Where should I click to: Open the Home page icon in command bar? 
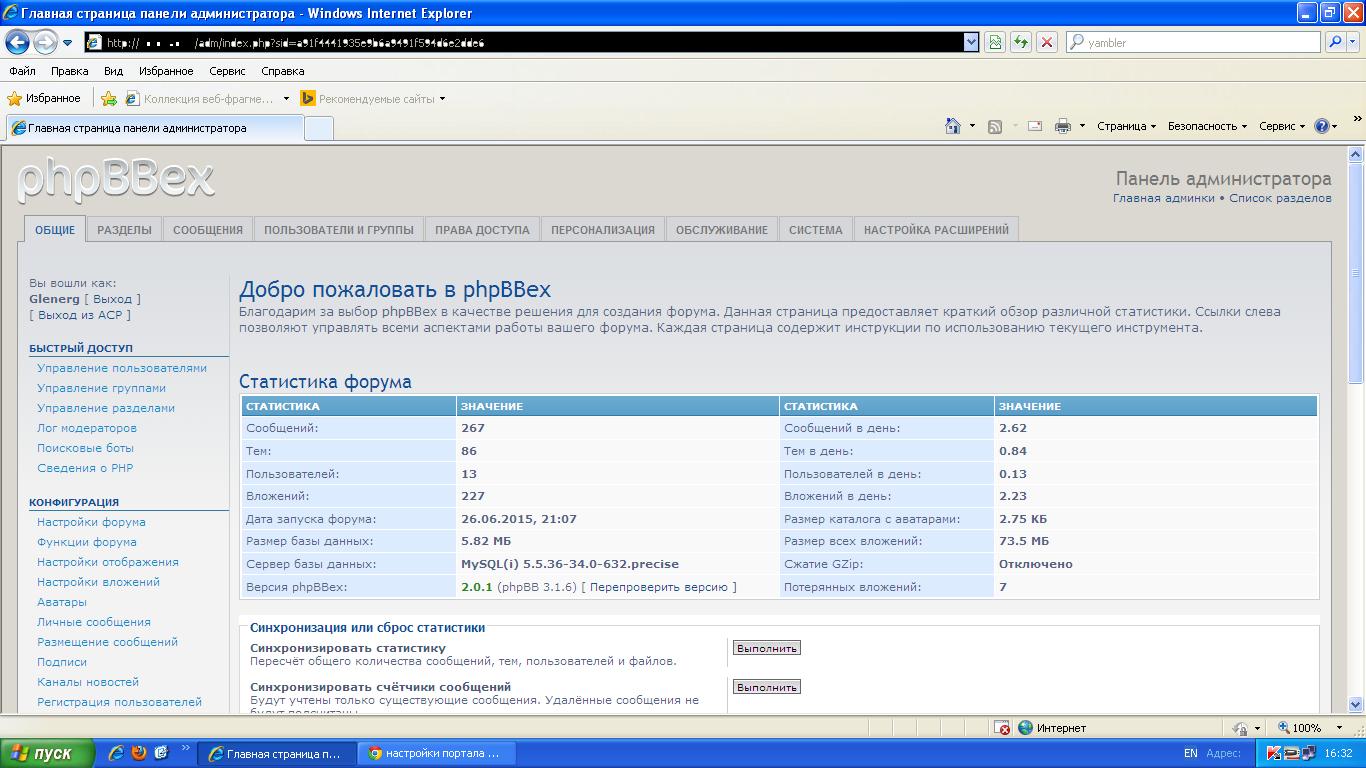click(953, 126)
